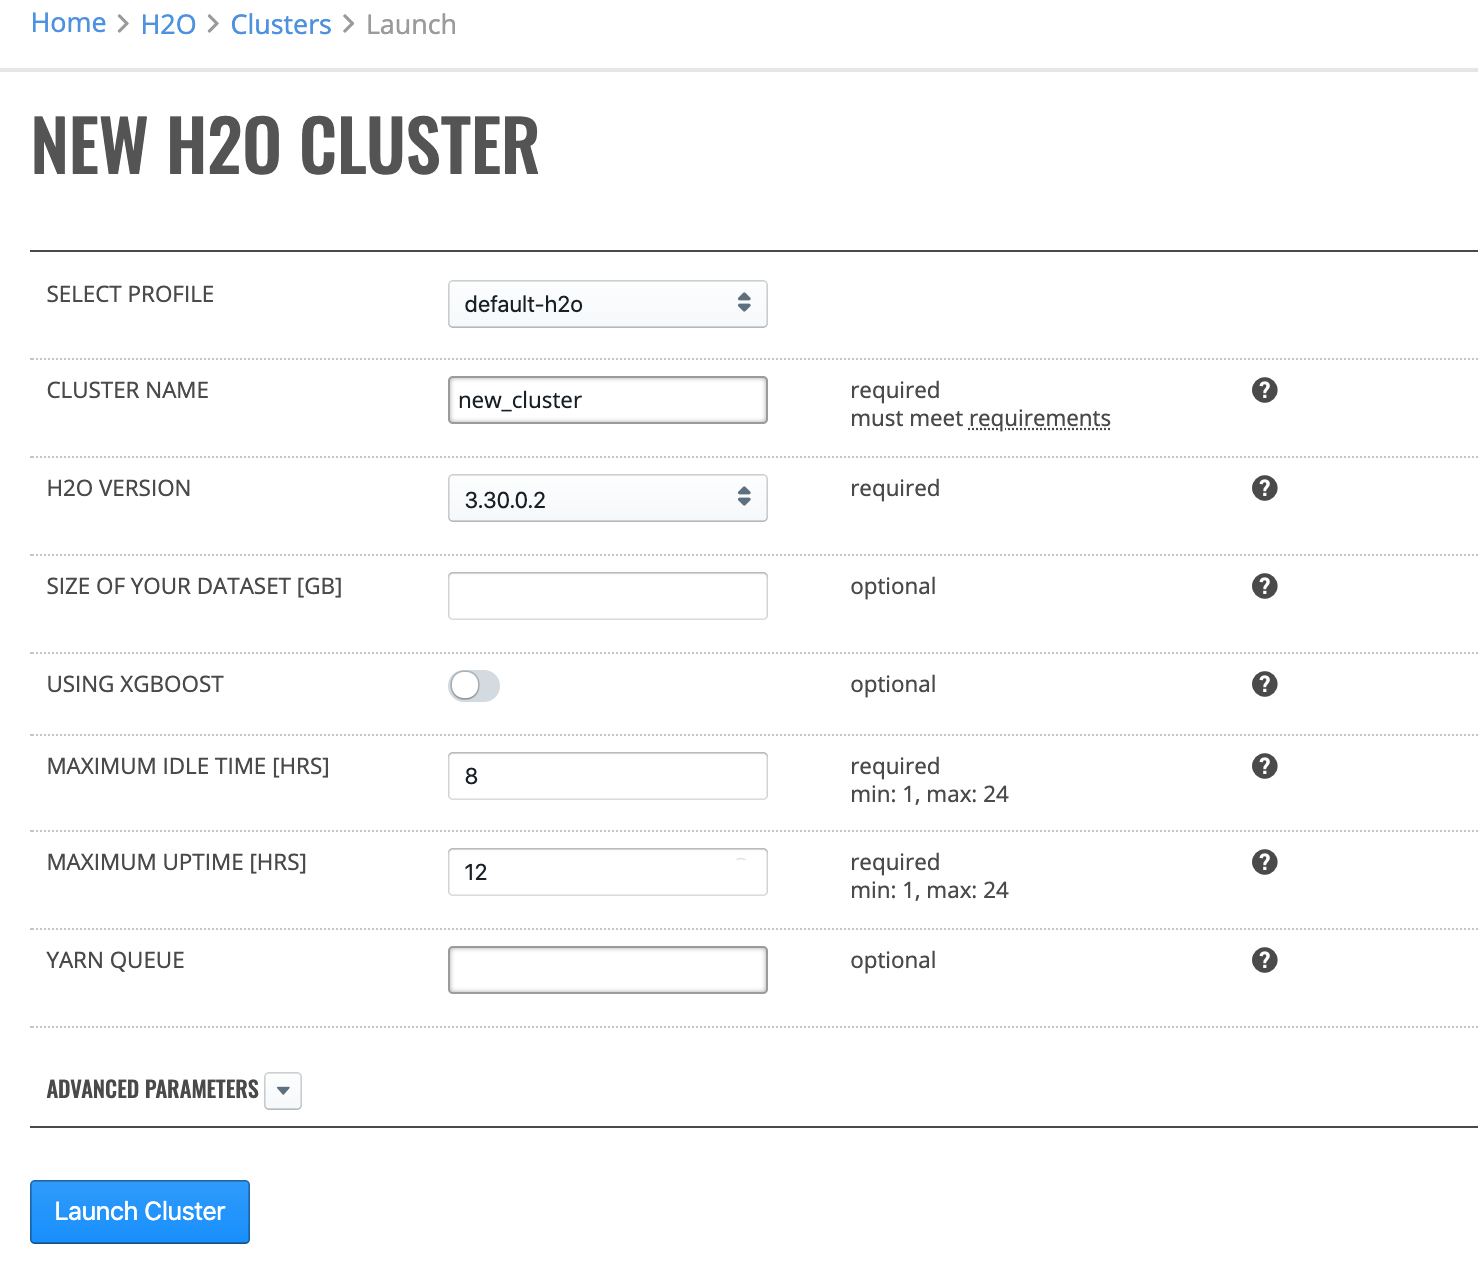Viewport: 1478px width, 1266px height.
Task: Go to H2O breadcrumb link
Action: pyautogui.click(x=168, y=24)
